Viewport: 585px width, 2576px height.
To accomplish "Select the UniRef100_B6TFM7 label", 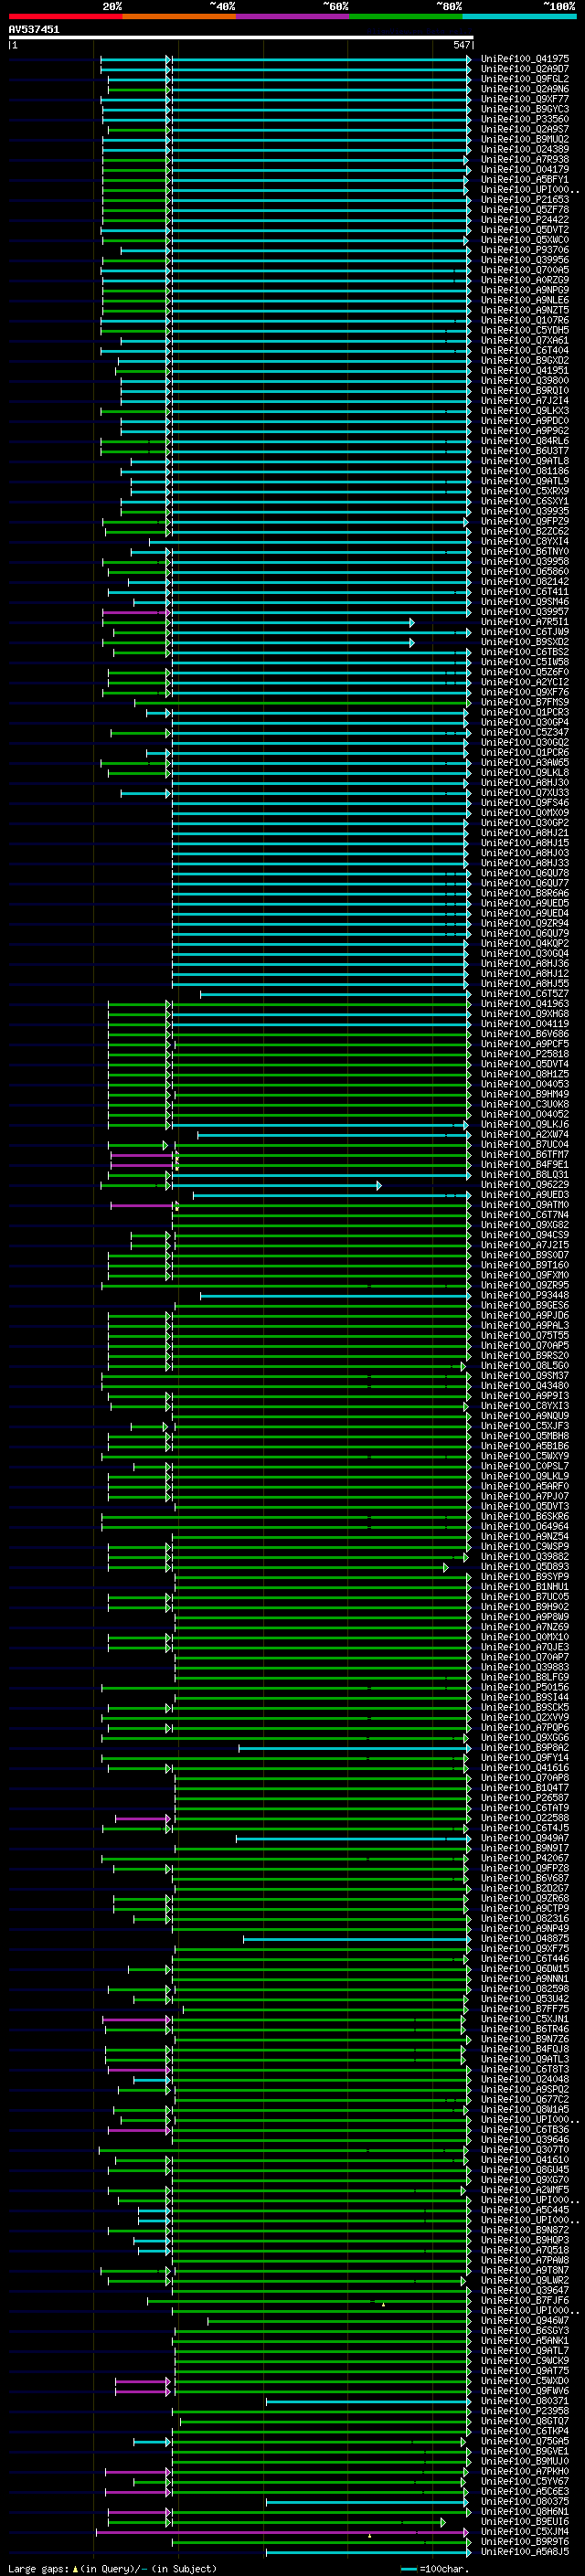I will 525,1154.
